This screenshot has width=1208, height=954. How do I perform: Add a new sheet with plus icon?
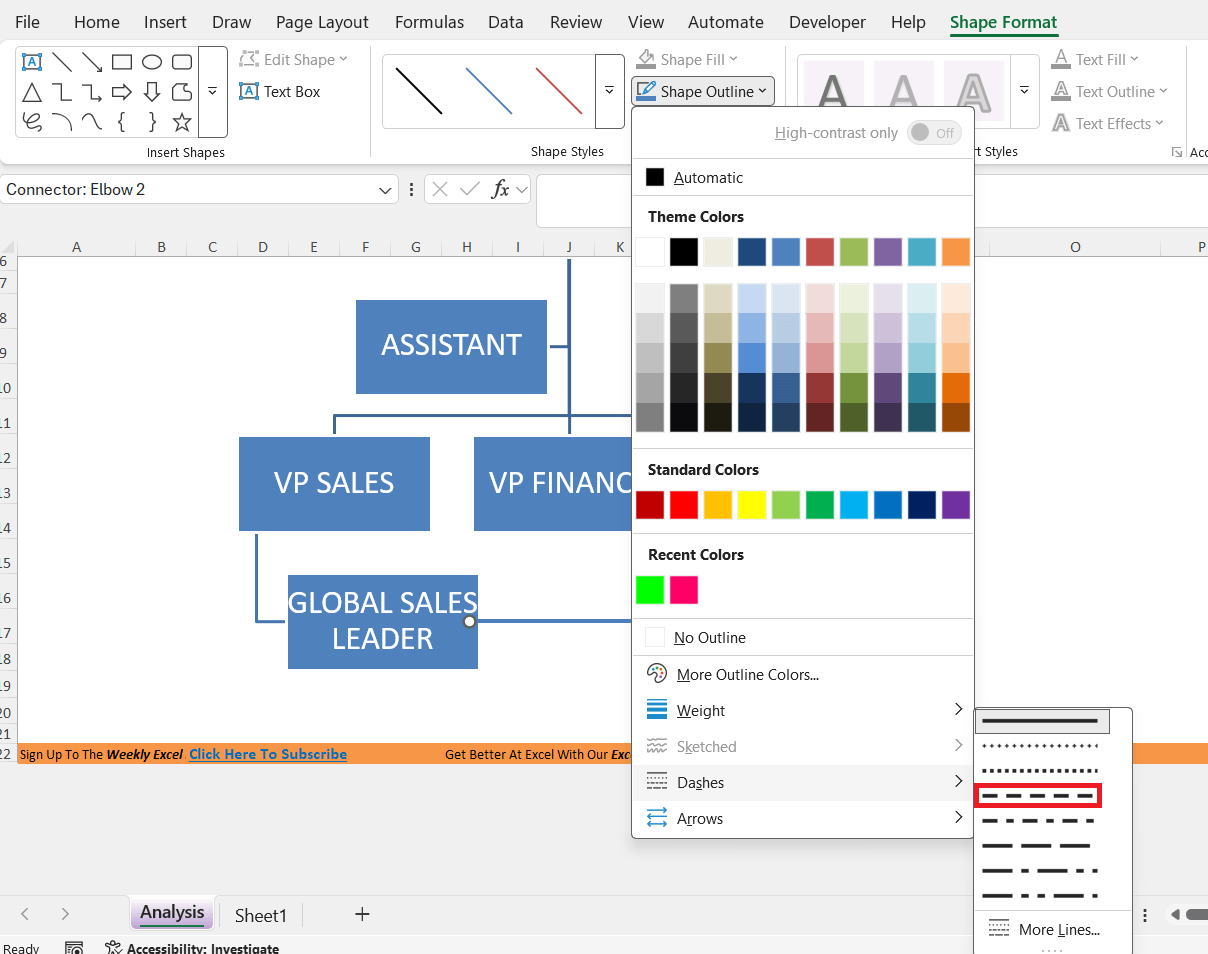click(x=362, y=914)
